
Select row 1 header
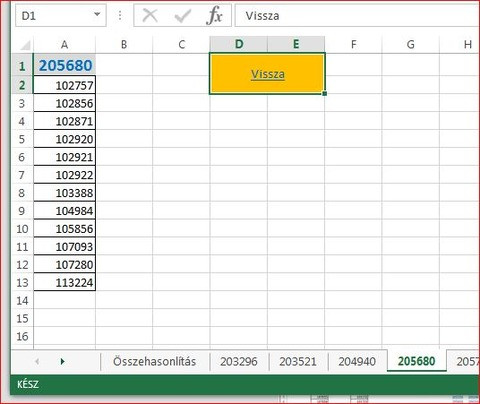pyautogui.click(x=22, y=66)
